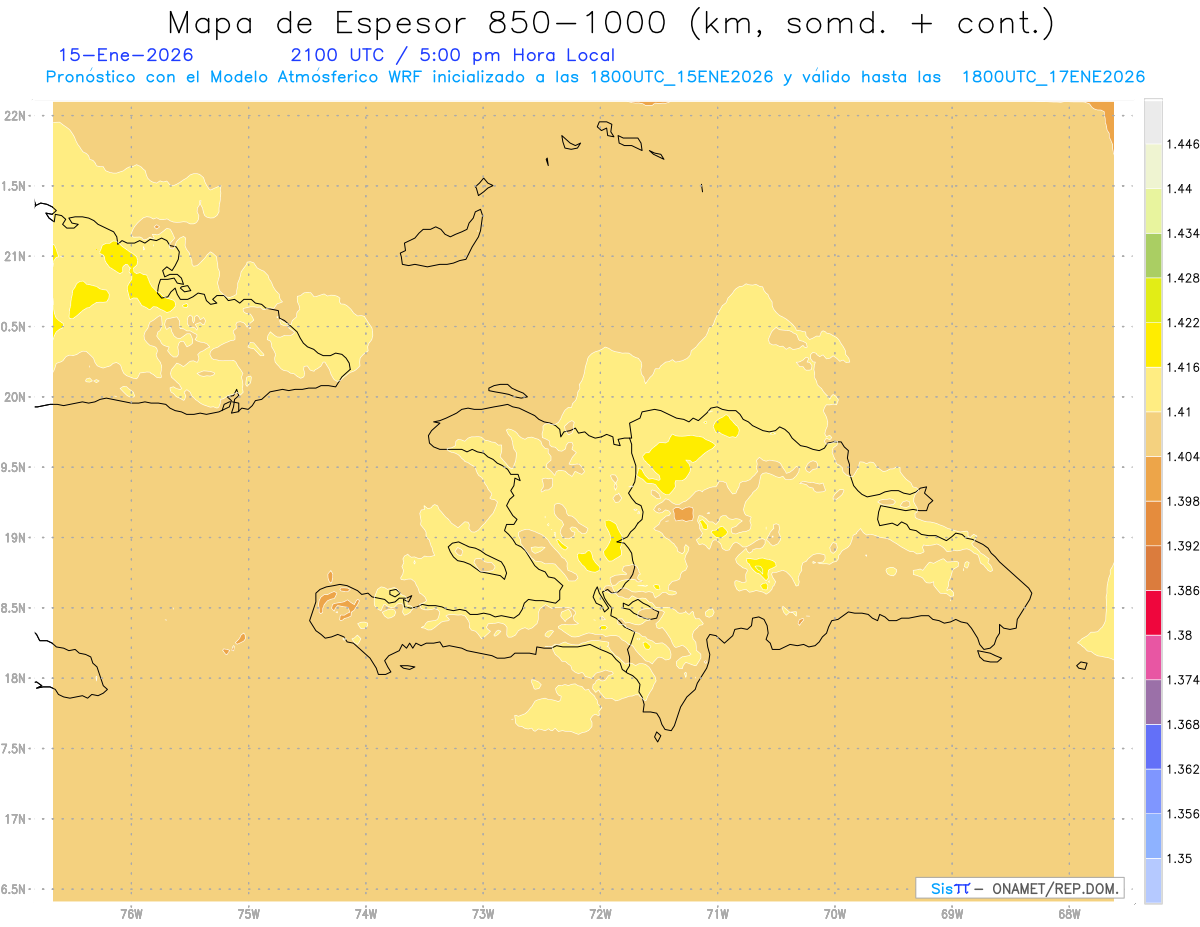Viewport: 1200px width, 927px height.
Task: Click the legend value '1.446'
Action: (1183, 144)
